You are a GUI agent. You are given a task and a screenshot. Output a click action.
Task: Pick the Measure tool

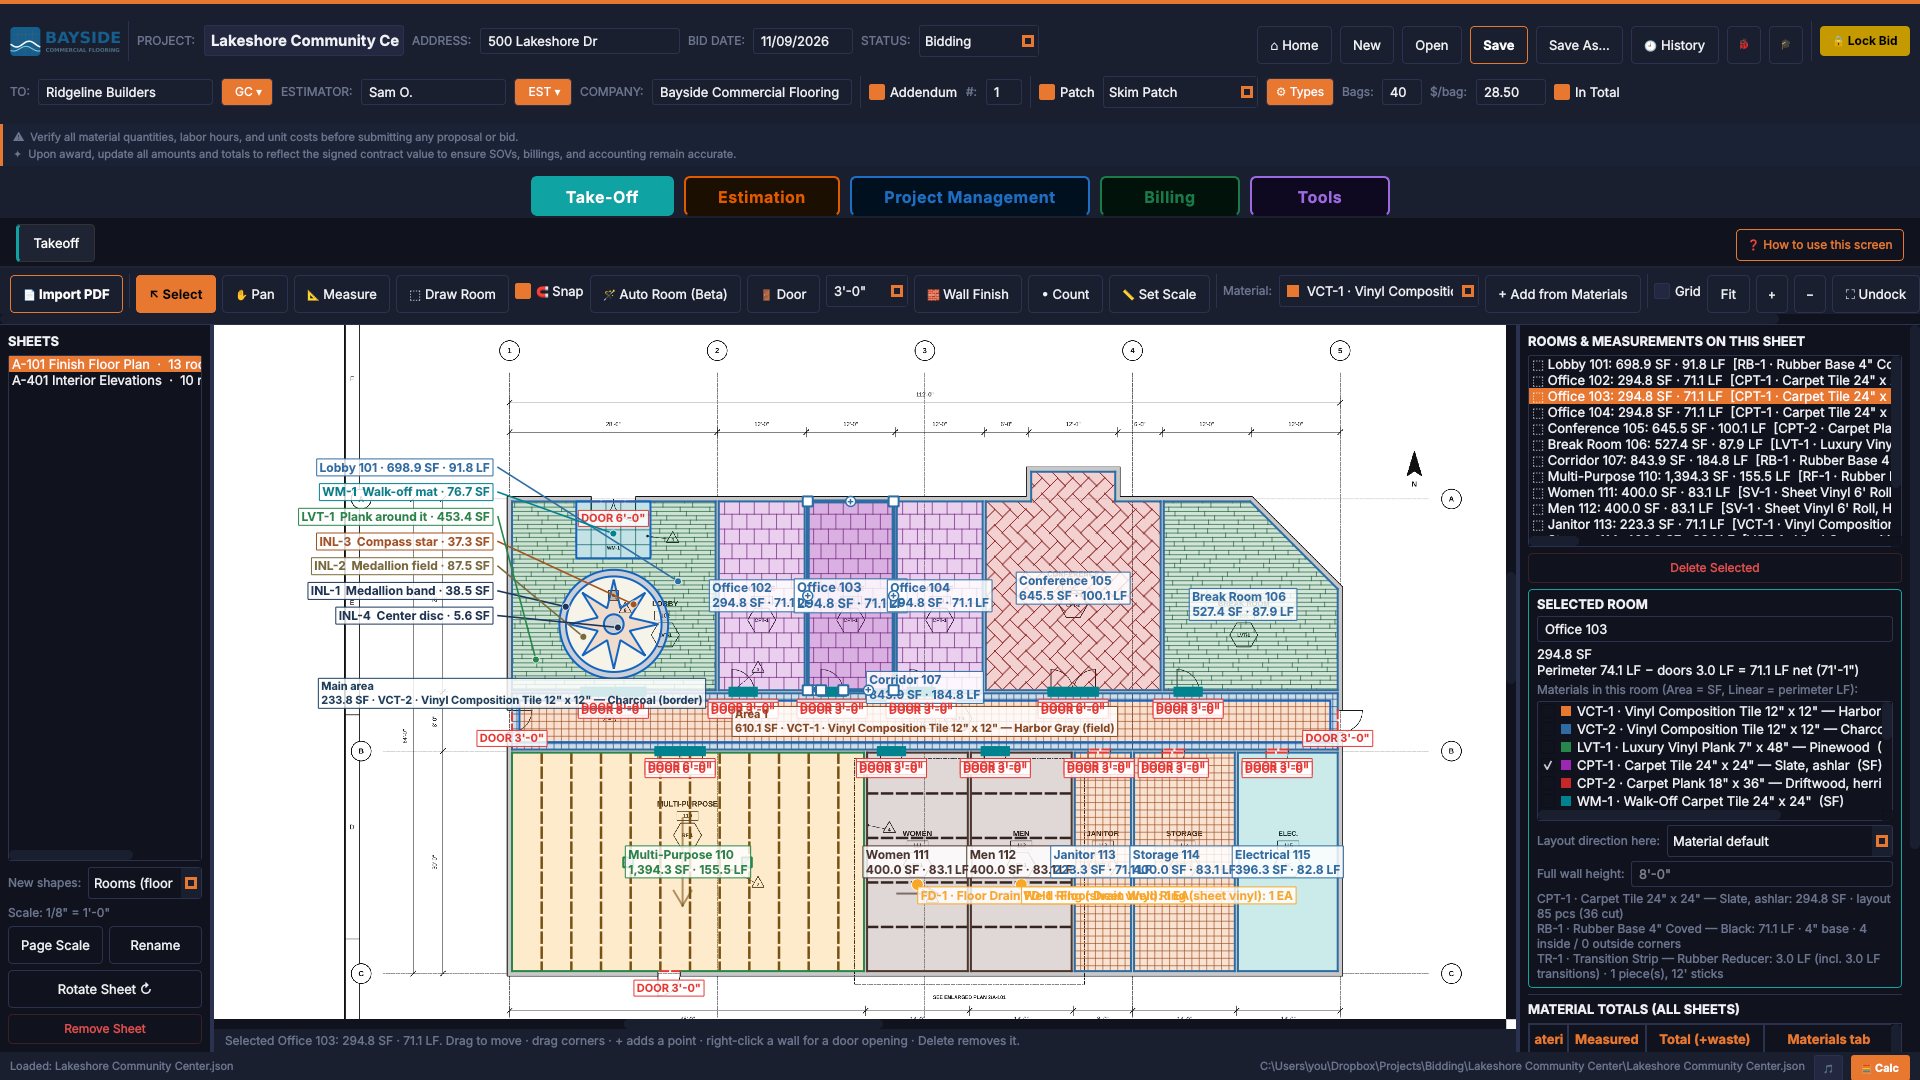(341, 294)
